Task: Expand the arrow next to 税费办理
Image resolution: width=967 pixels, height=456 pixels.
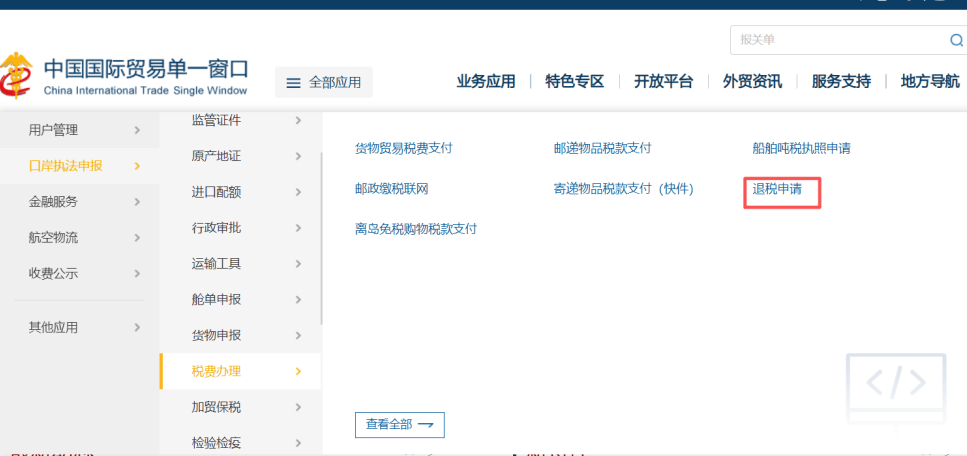Action: [x=298, y=371]
